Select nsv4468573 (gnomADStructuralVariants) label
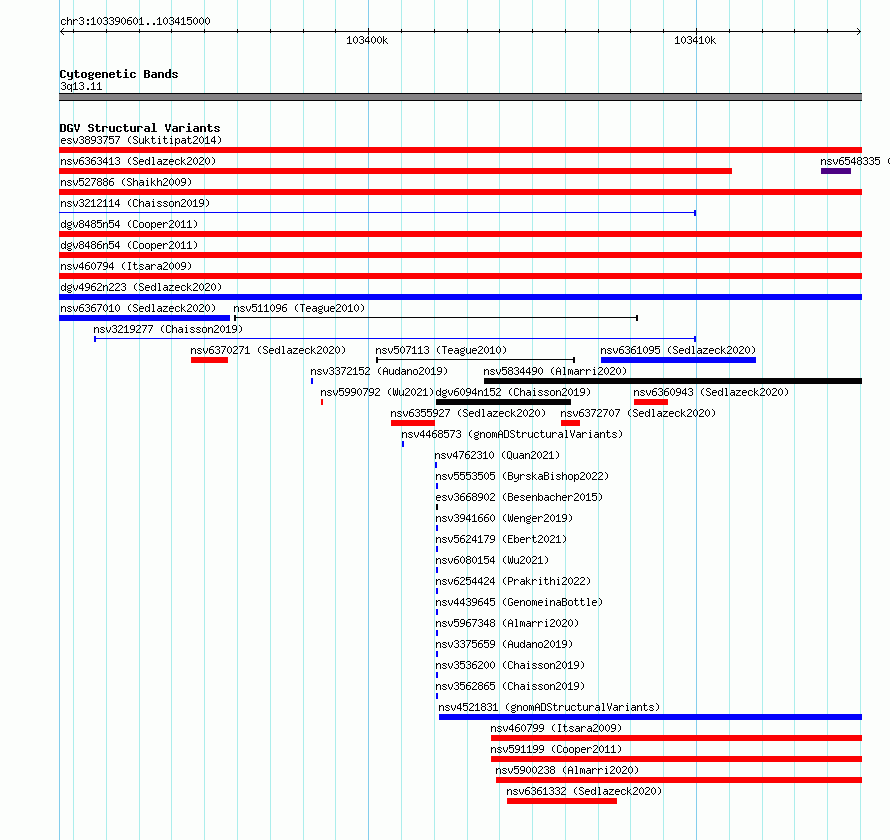The height and width of the screenshot is (840, 890). click(512, 434)
